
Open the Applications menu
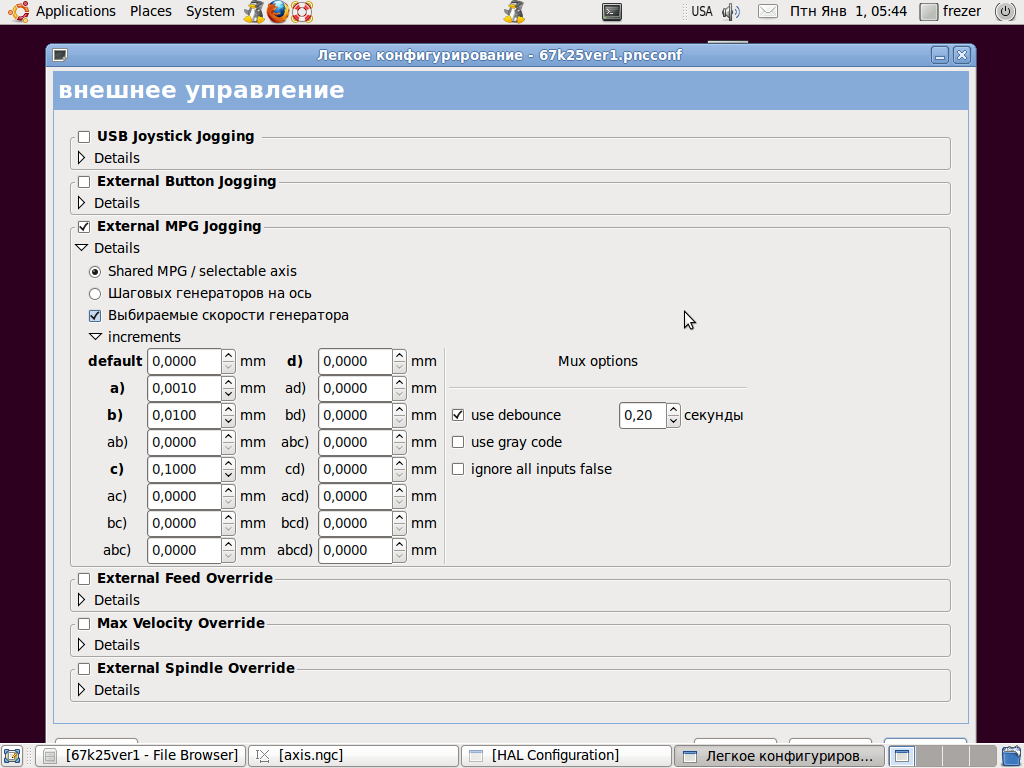[76, 11]
